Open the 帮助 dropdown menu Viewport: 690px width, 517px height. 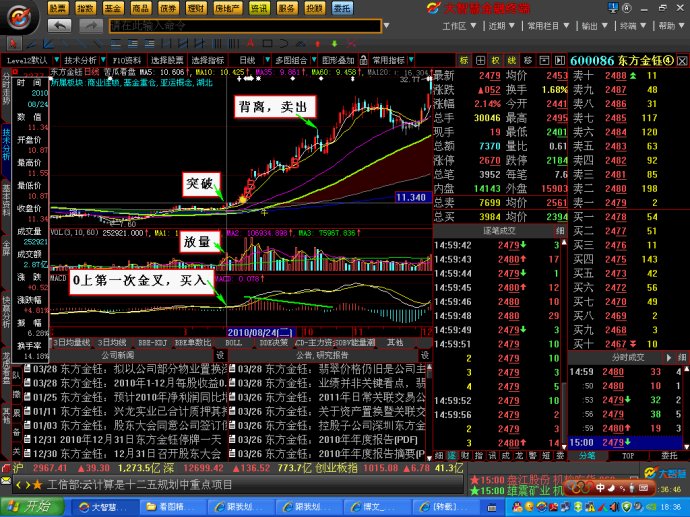tap(671, 26)
